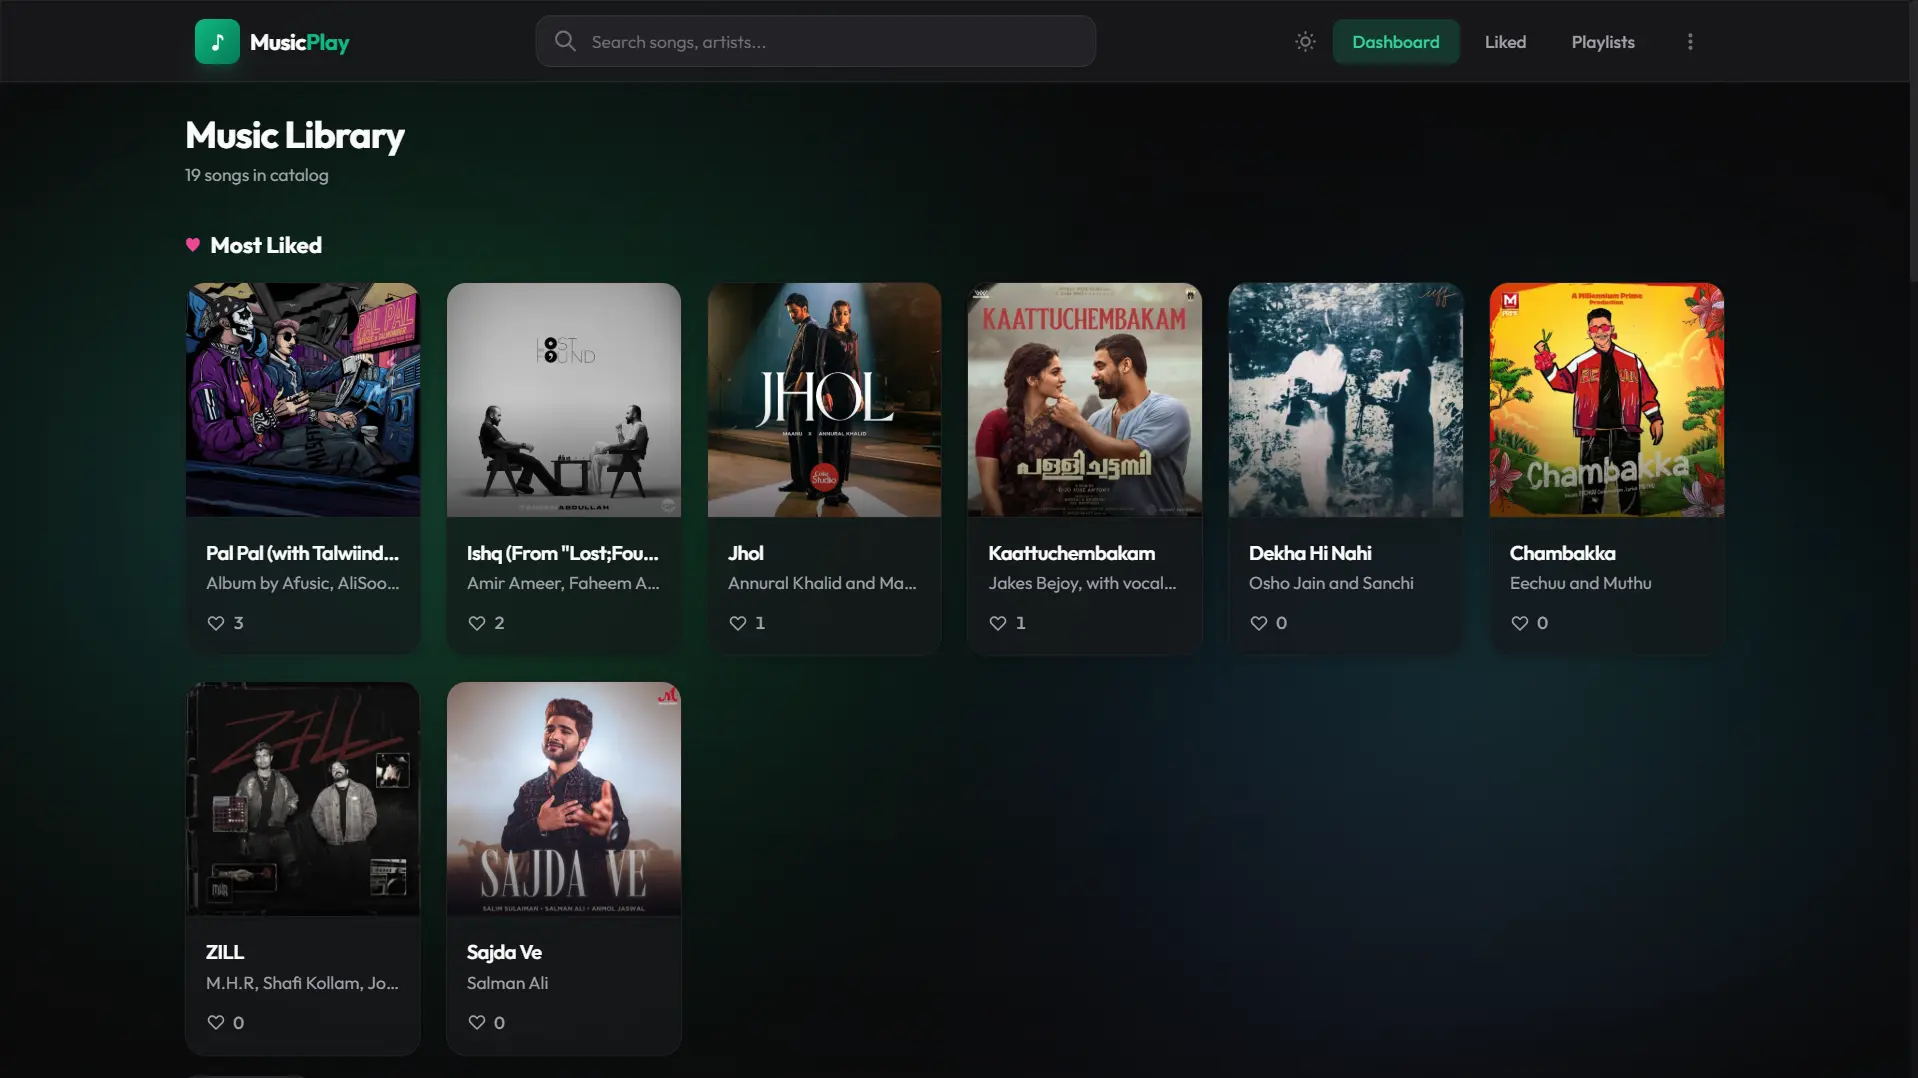
Task: Like Sajda Ve using heart icon
Action: (476, 1022)
